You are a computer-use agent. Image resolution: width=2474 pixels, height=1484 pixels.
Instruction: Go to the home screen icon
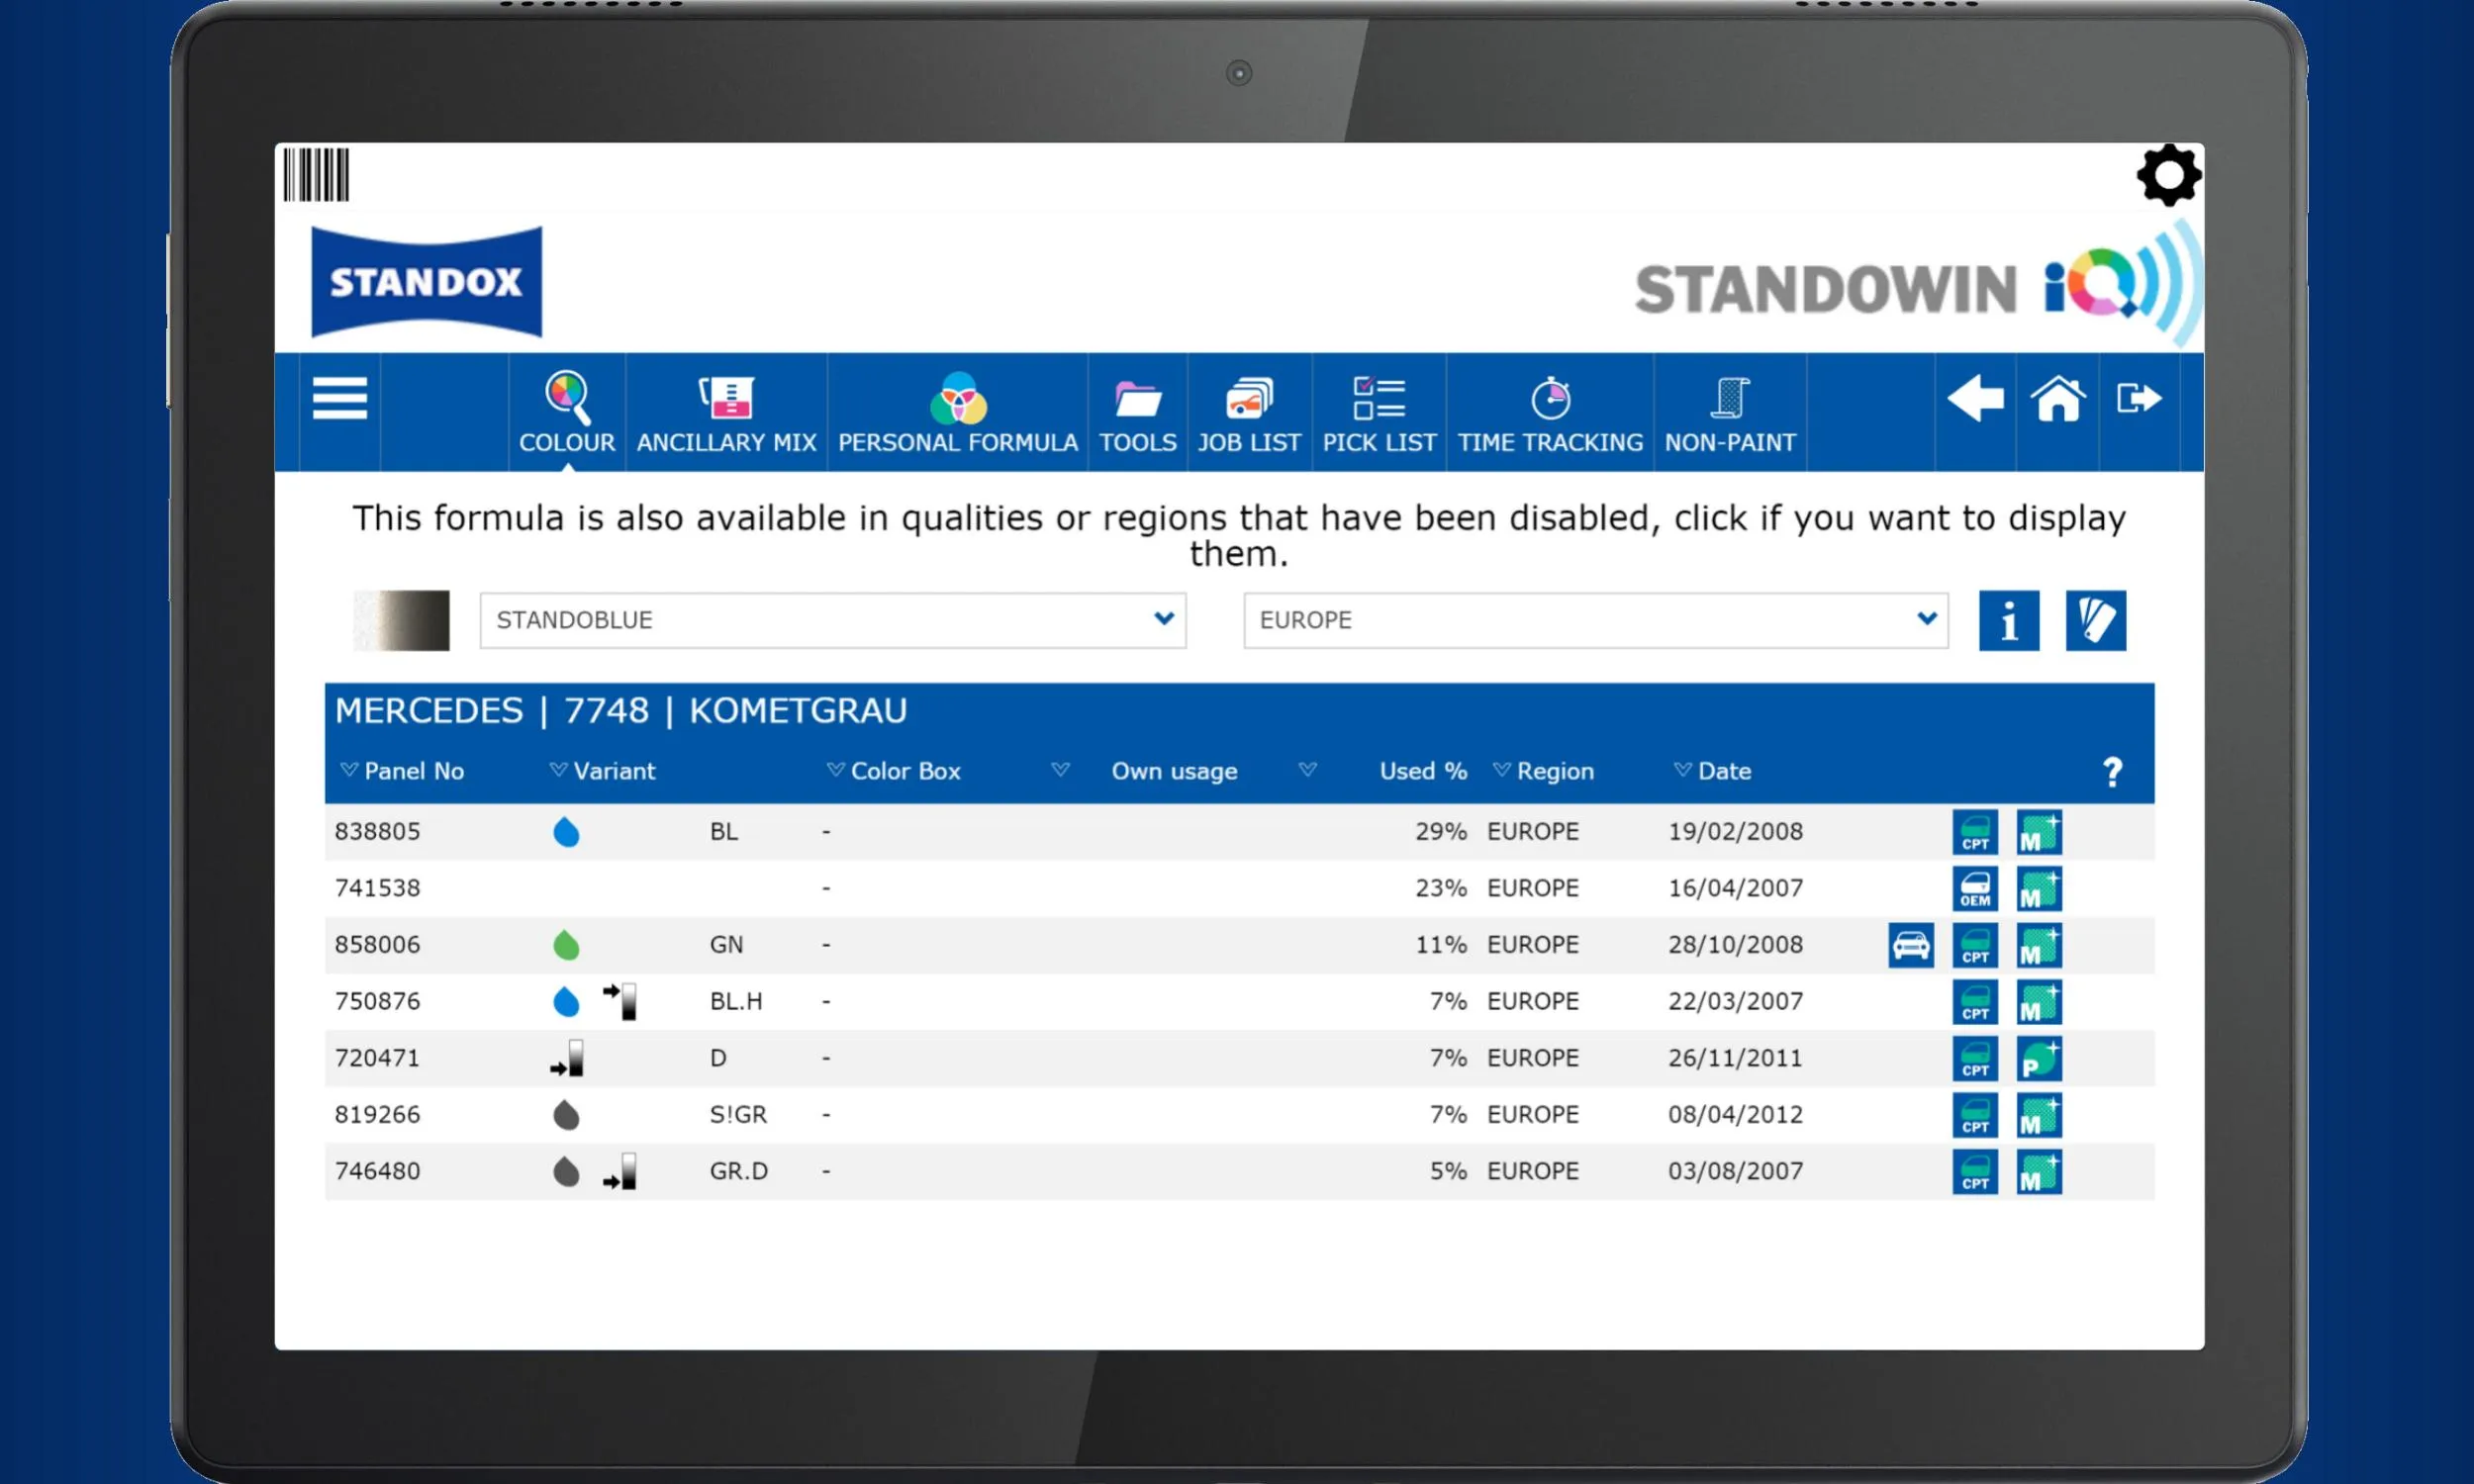tap(2058, 399)
